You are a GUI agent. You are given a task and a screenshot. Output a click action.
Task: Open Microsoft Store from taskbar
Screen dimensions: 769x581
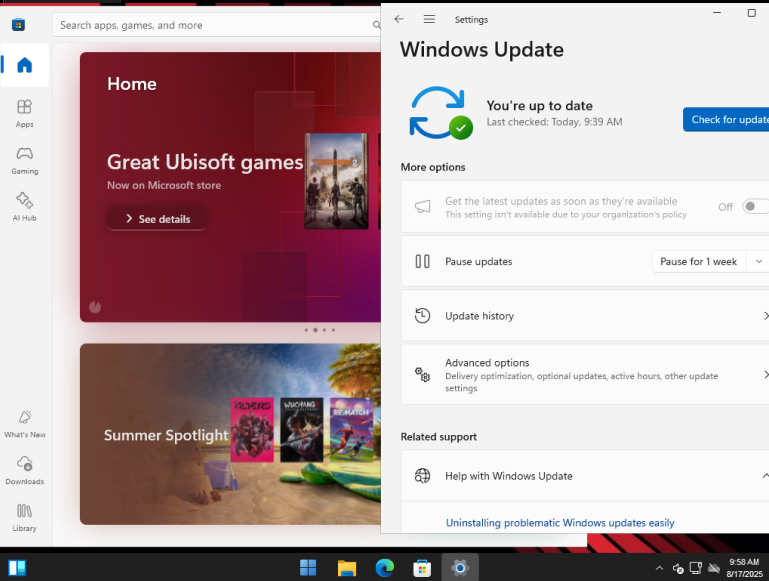[x=422, y=568]
